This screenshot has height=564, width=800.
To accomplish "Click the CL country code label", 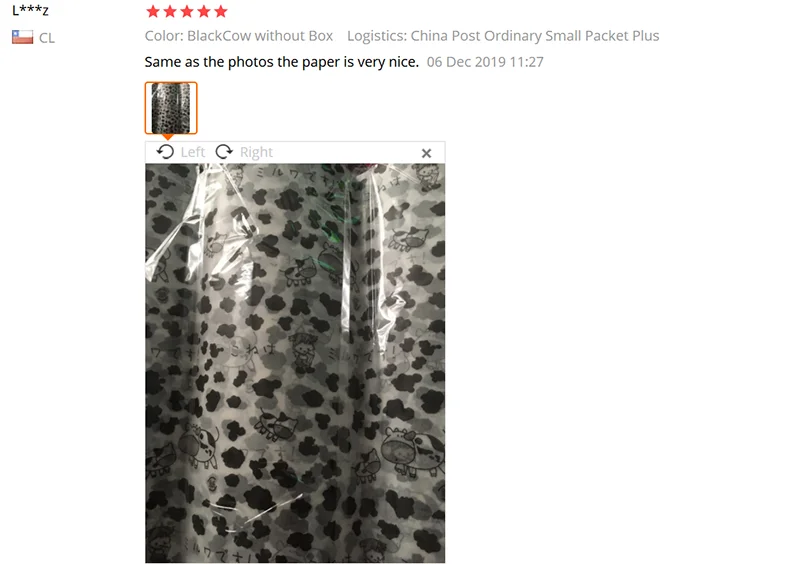I will [x=47, y=38].
